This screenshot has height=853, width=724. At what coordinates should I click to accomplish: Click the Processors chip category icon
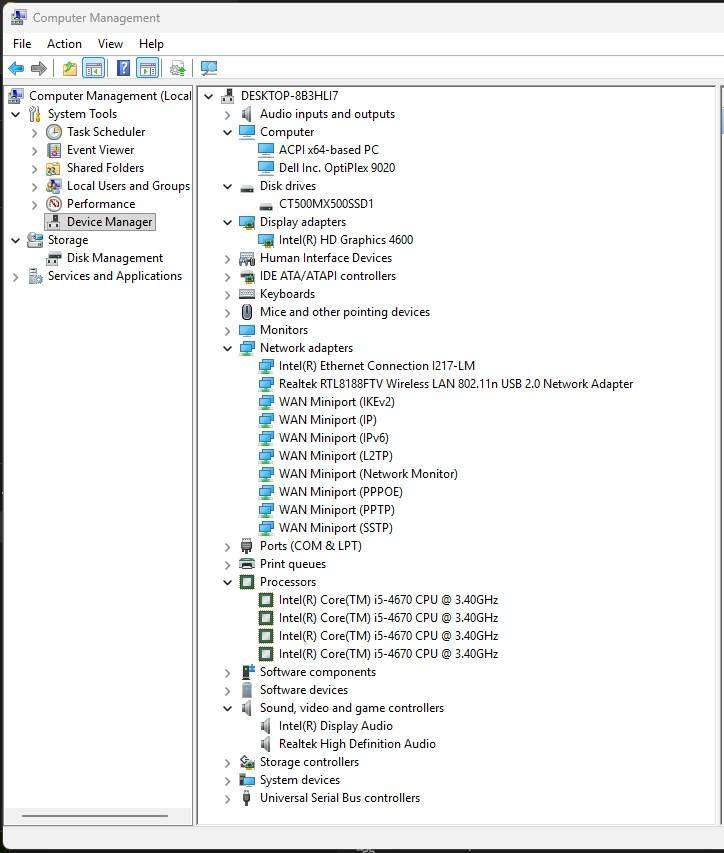(x=247, y=582)
